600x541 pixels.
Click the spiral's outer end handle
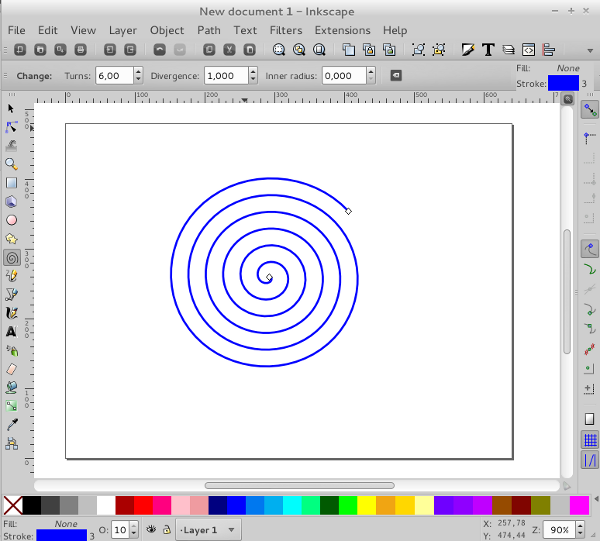click(348, 211)
